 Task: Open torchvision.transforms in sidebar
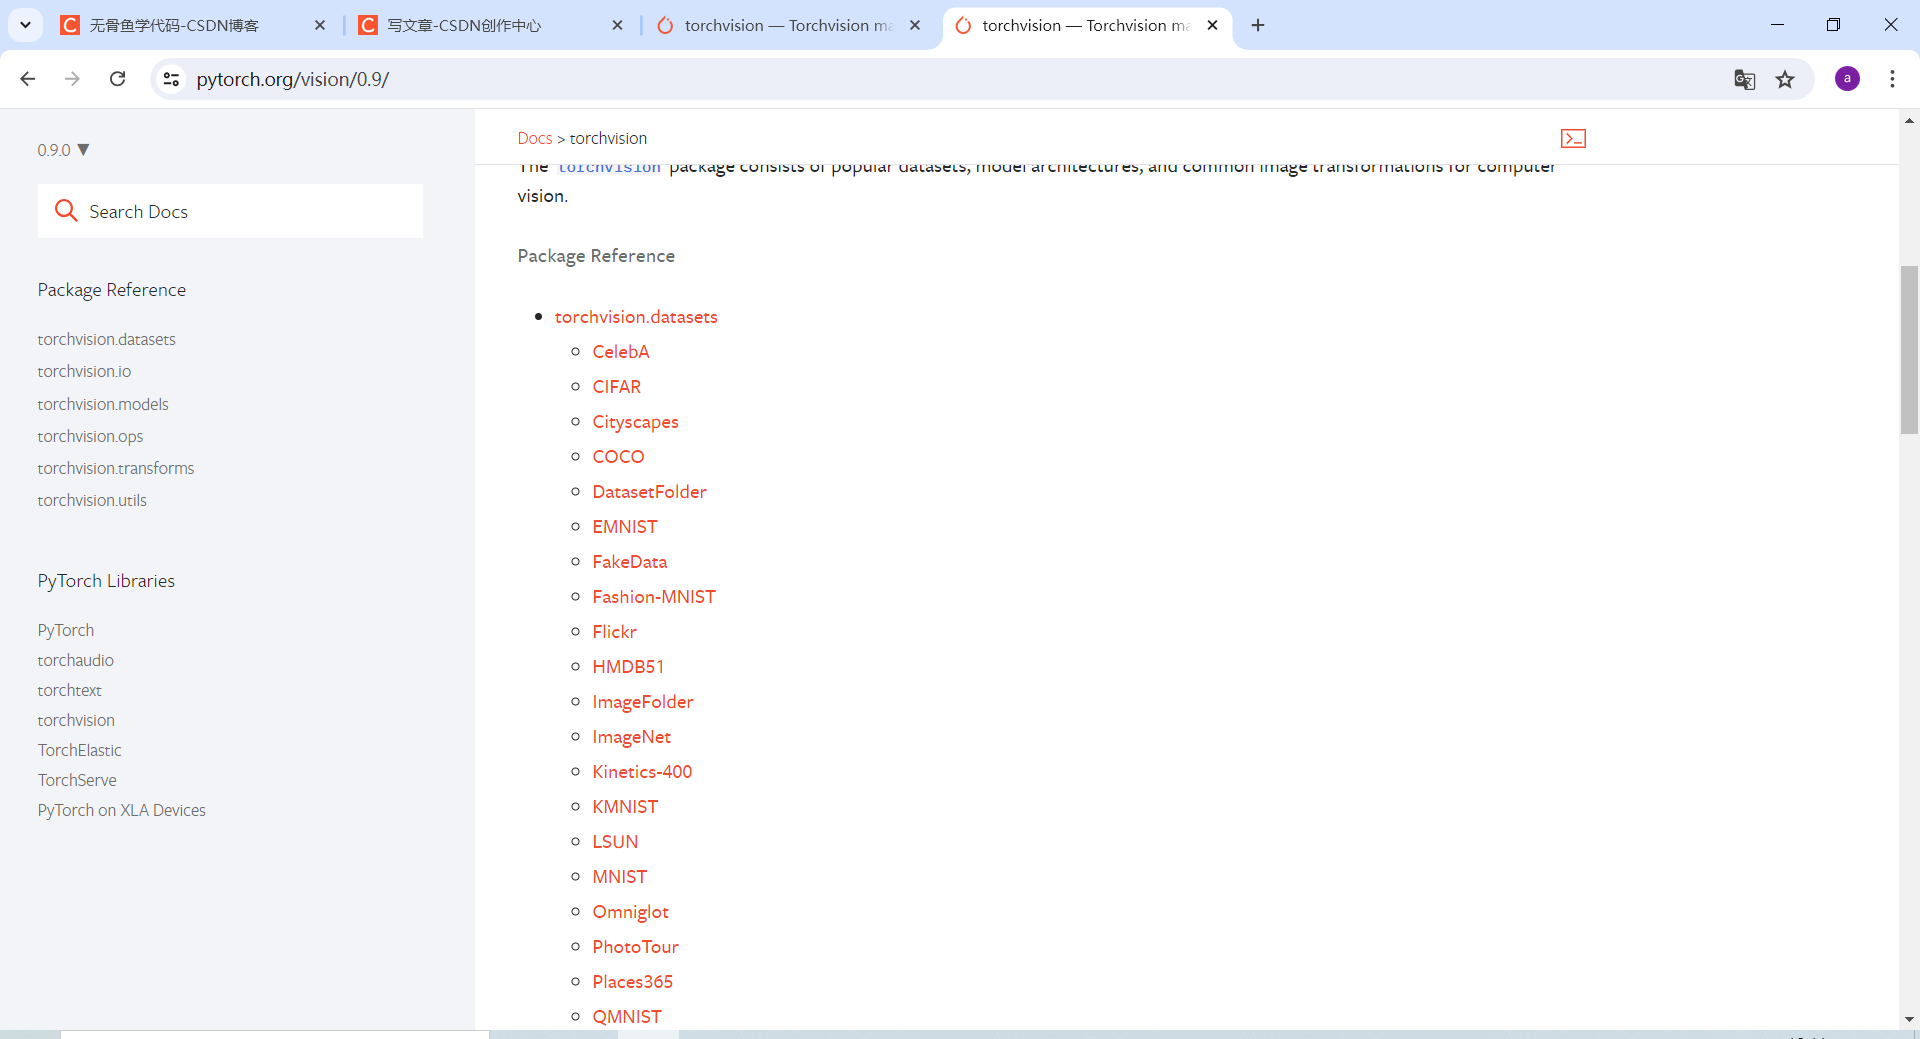click(x=116, y=468)
